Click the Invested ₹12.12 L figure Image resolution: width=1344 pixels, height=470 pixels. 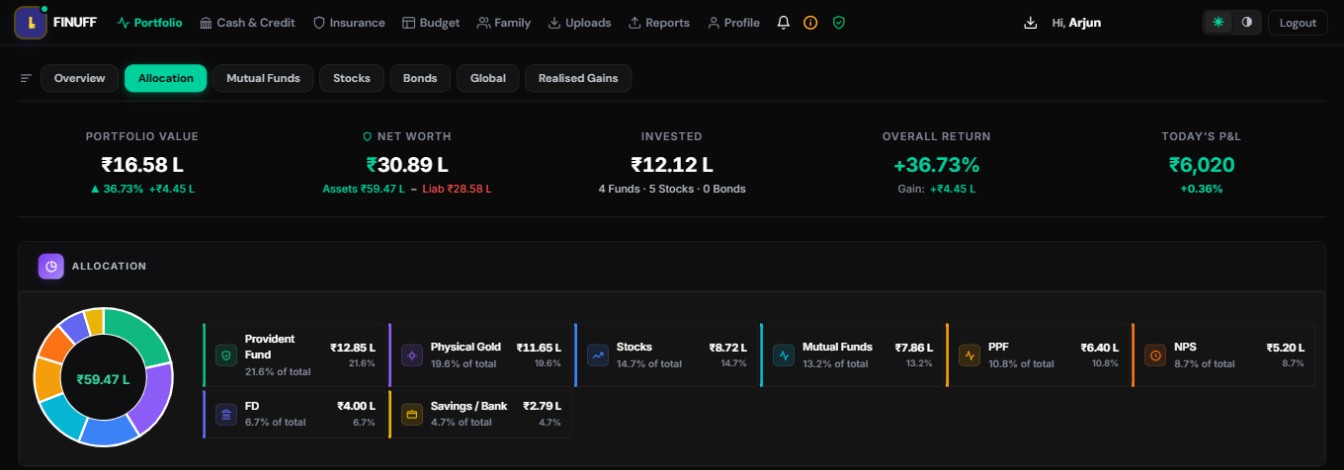(x=672, y=165)
